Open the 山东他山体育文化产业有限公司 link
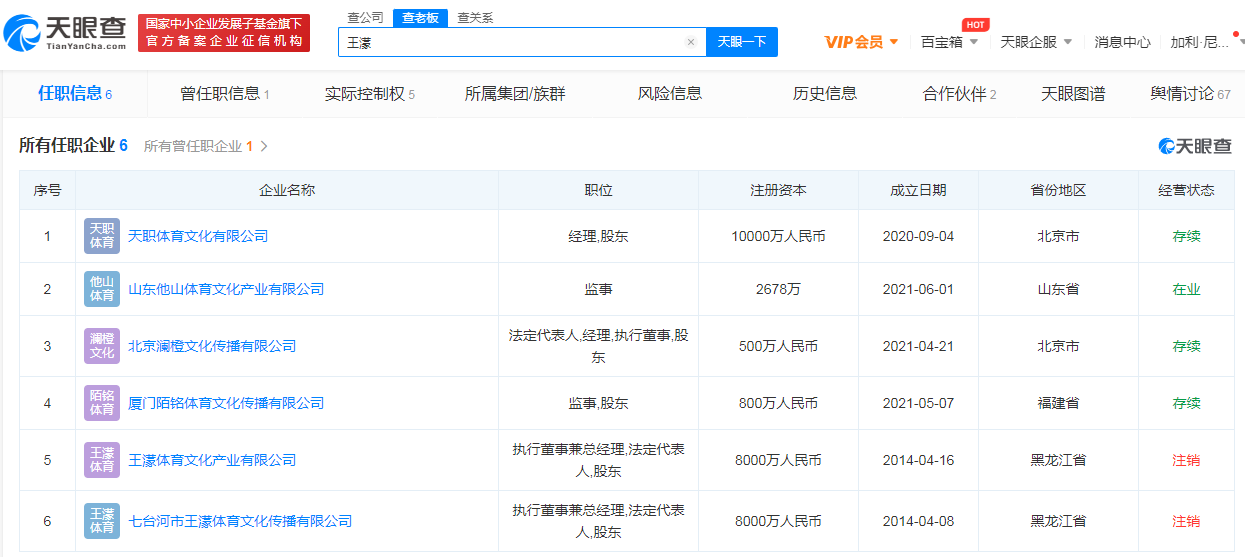1245x557 pixels. [226, 289]
